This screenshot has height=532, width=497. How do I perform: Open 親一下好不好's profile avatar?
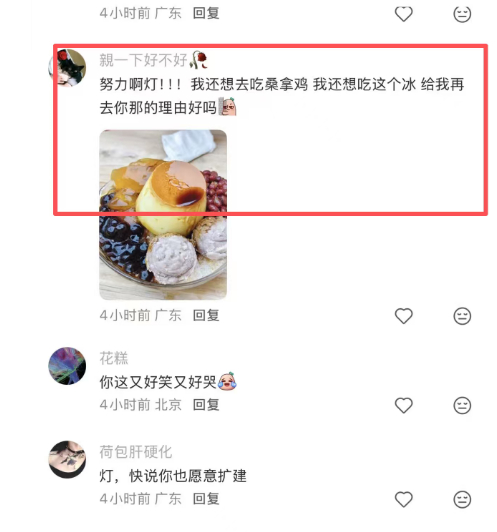[67, 68]
